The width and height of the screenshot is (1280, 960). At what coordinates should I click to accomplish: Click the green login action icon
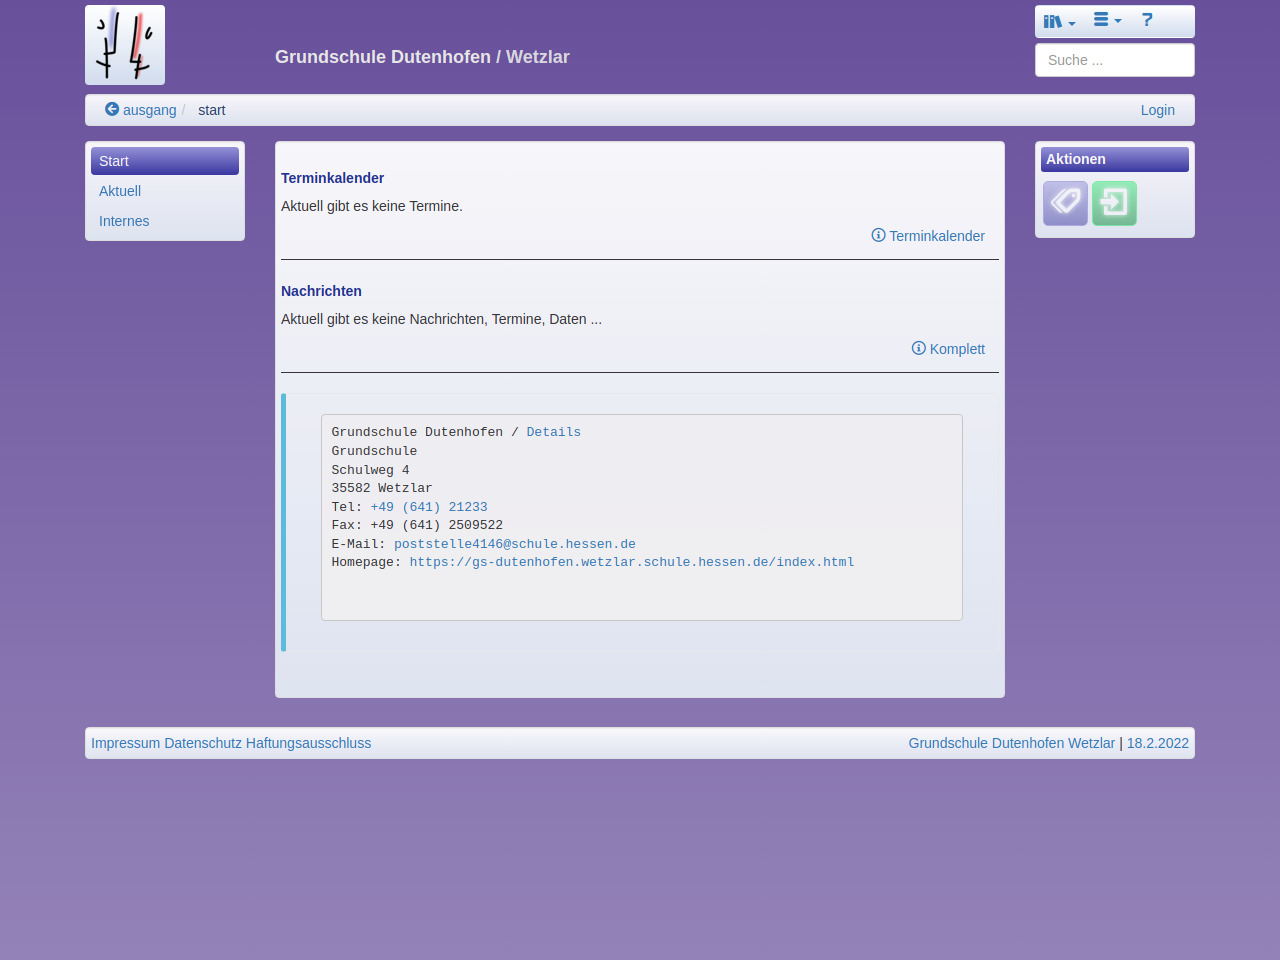pyautogui.click(x=1114, y=203)
